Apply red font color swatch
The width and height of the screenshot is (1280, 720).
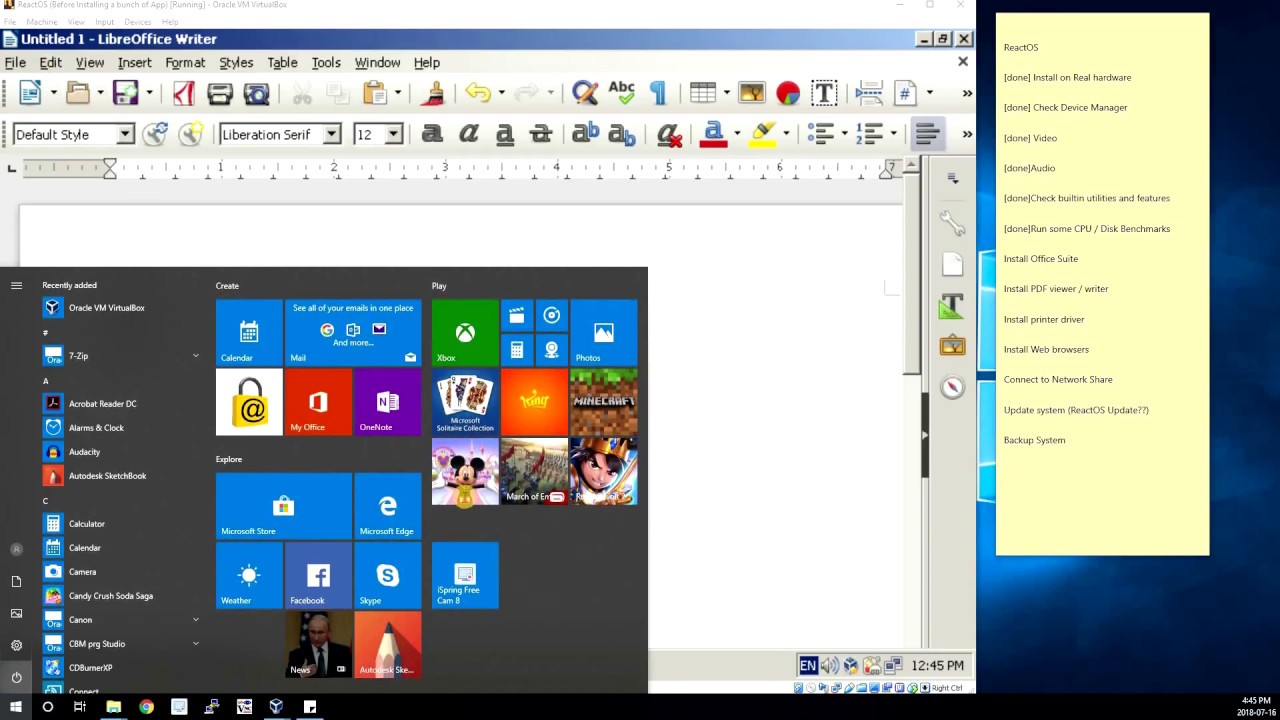tap(713, 134)
